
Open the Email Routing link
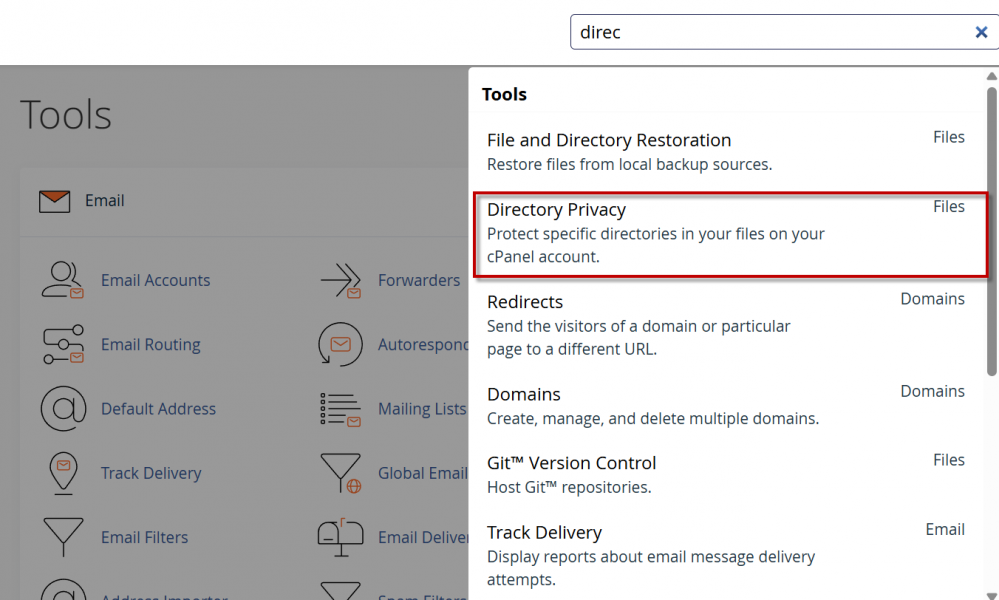150,344
